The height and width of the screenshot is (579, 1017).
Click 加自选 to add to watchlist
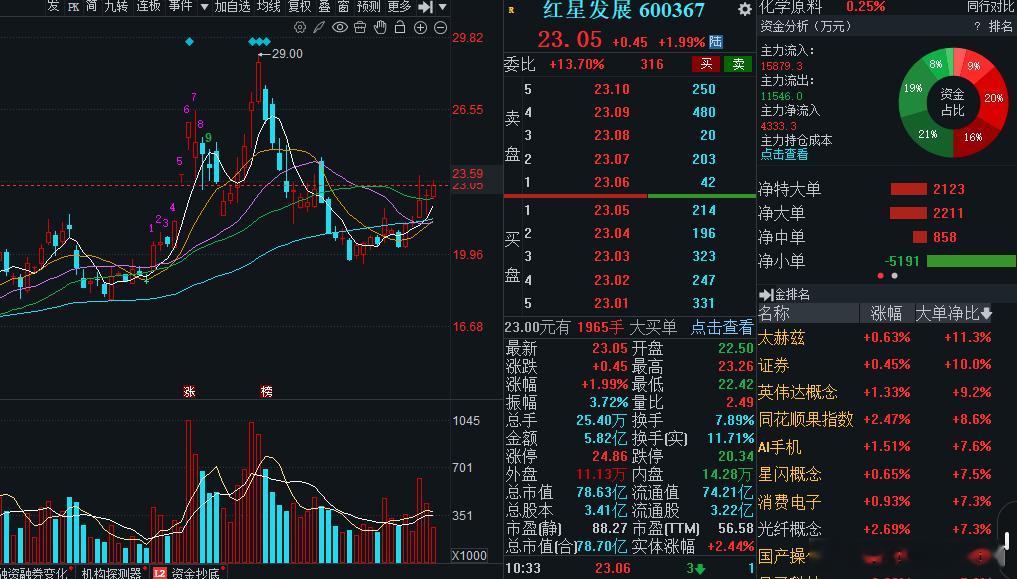point(232,6)
